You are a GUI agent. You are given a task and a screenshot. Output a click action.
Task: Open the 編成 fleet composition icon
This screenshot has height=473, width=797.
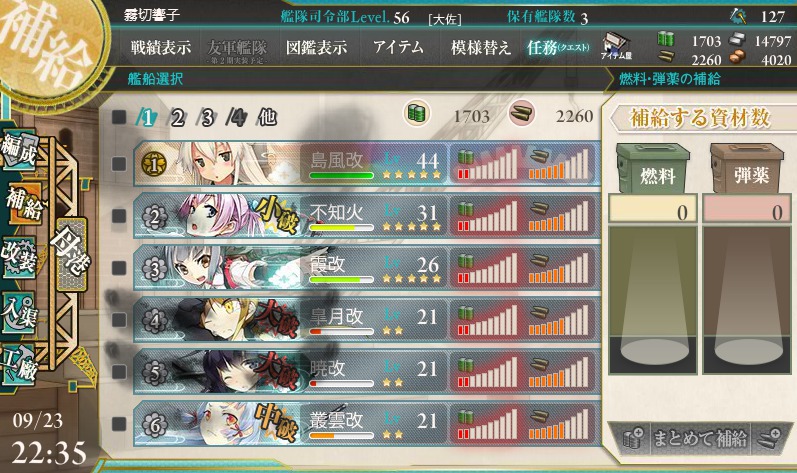pyautogui.click(x=19, y=150)
